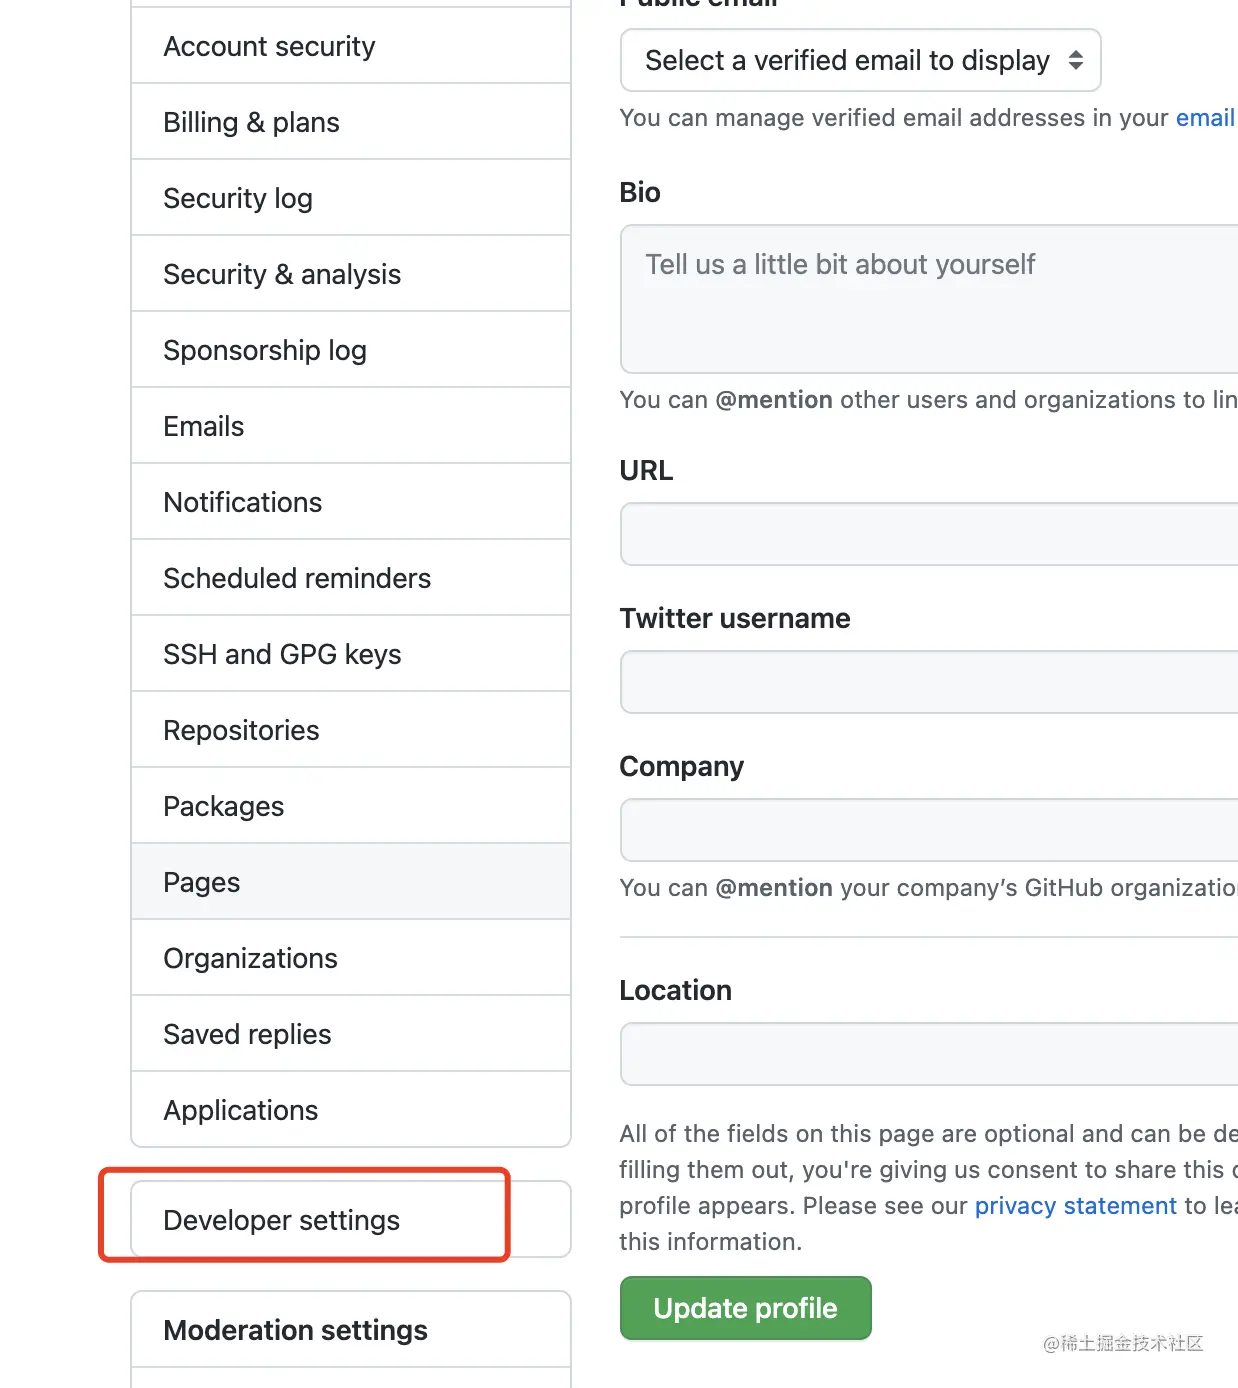
Task: Open Notifications settings
Action: [243, 503]
